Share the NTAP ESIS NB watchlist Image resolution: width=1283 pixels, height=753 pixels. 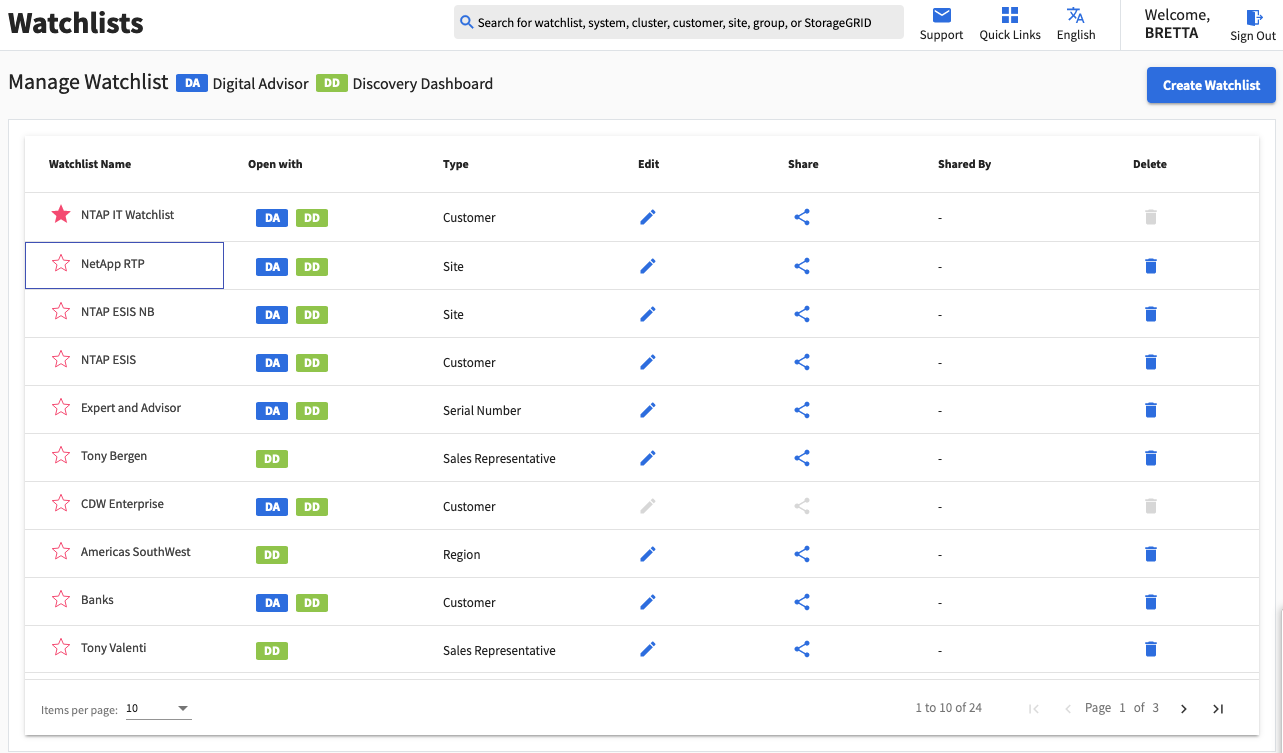tap(801, 314)
